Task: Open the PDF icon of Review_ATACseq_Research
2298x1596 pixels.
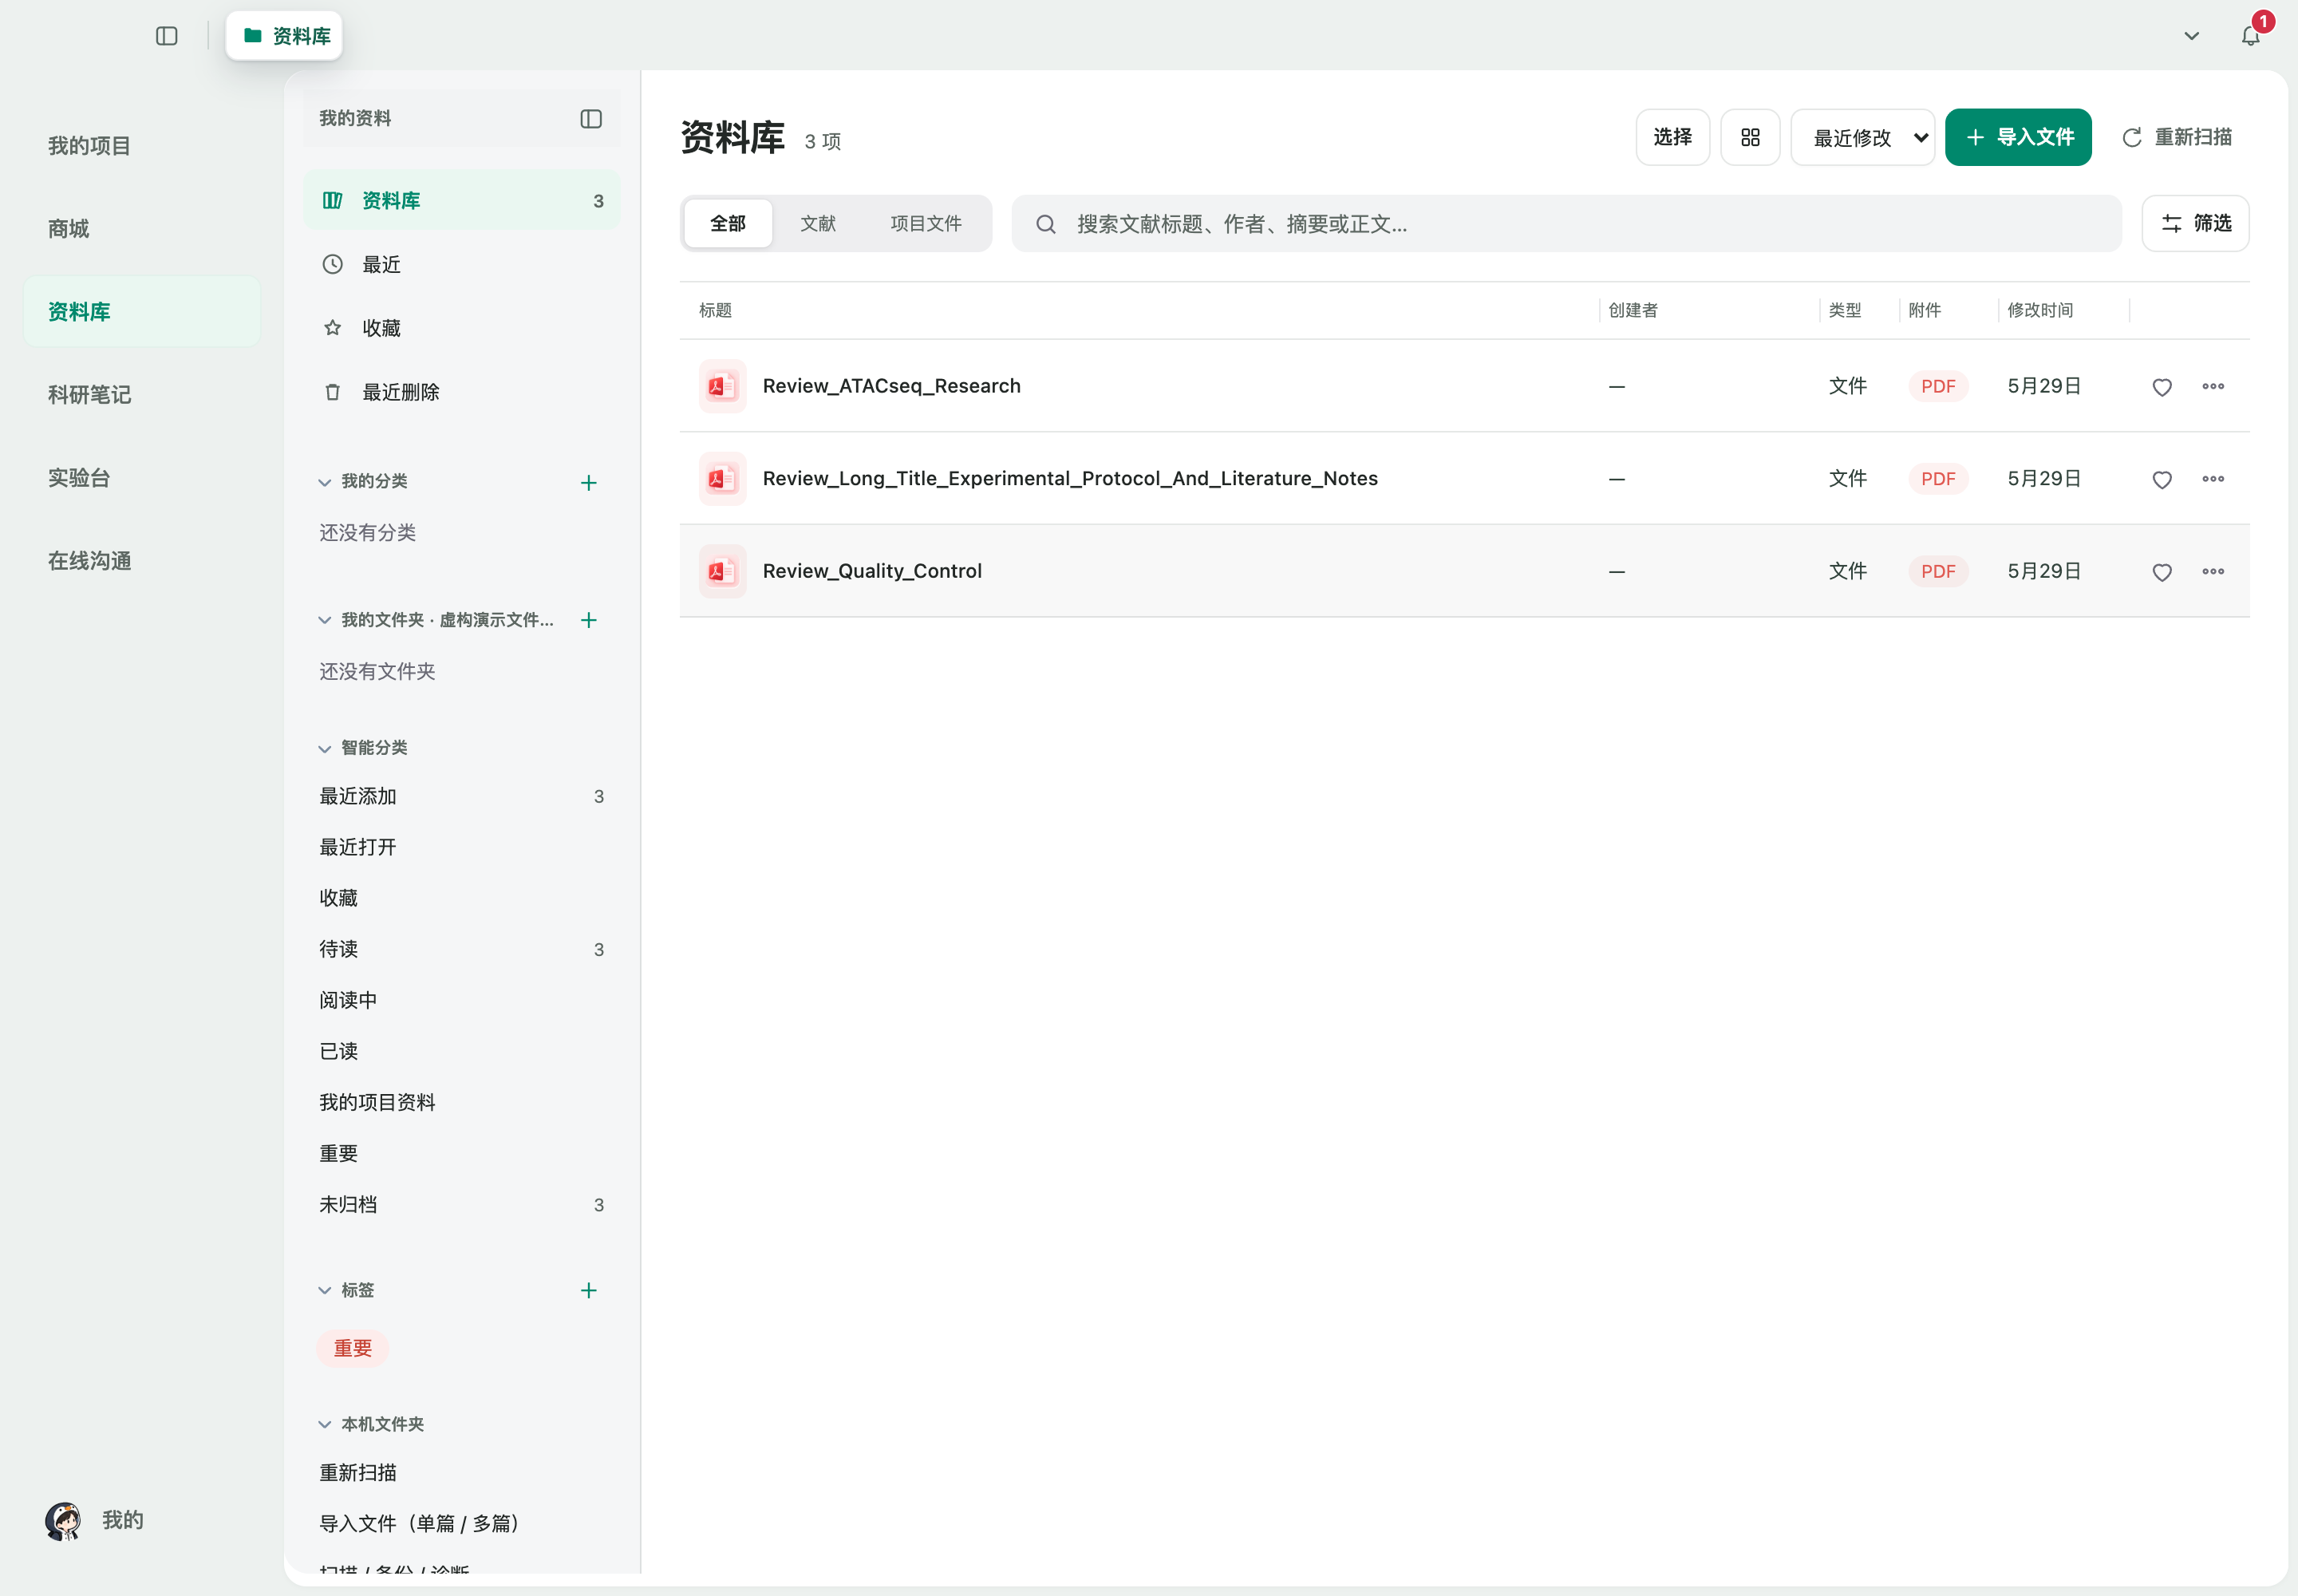Action: (722, 386)
